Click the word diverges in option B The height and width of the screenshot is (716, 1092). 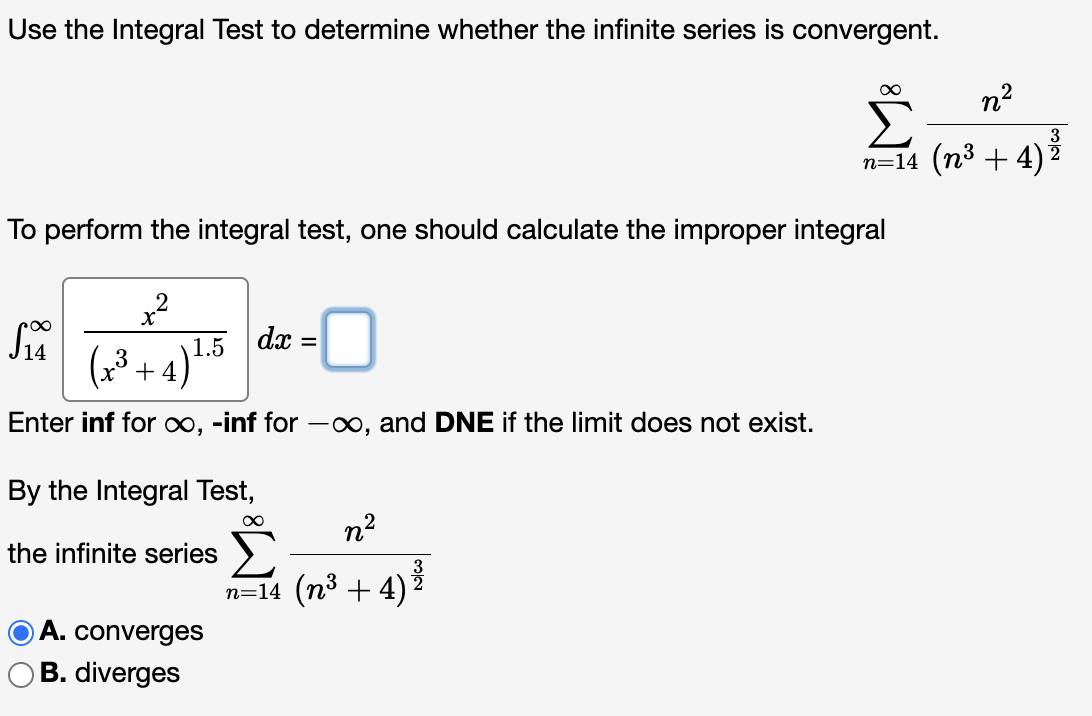tap(125, 673)
